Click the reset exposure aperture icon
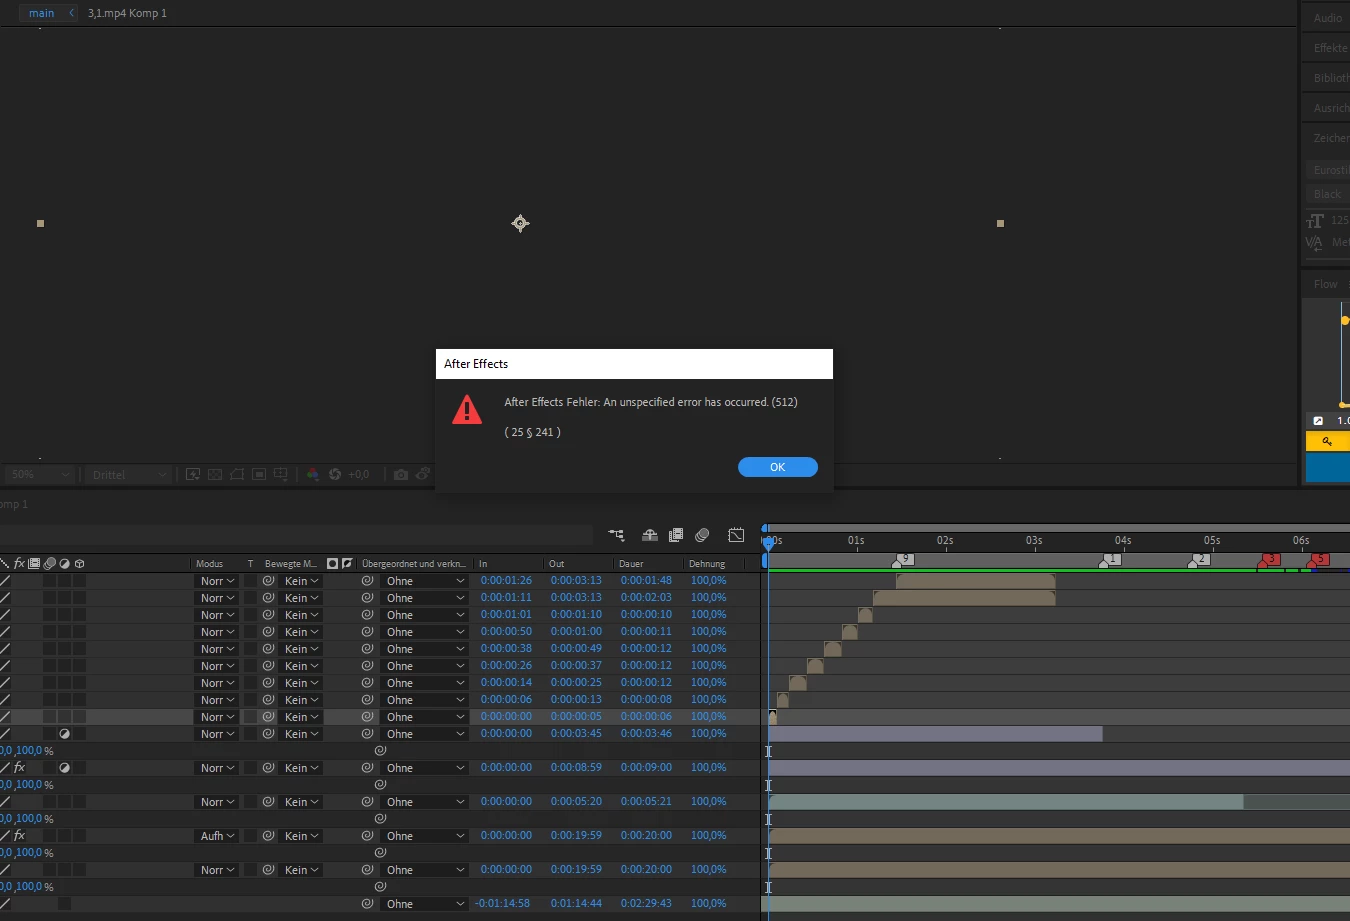 [335, 474]
